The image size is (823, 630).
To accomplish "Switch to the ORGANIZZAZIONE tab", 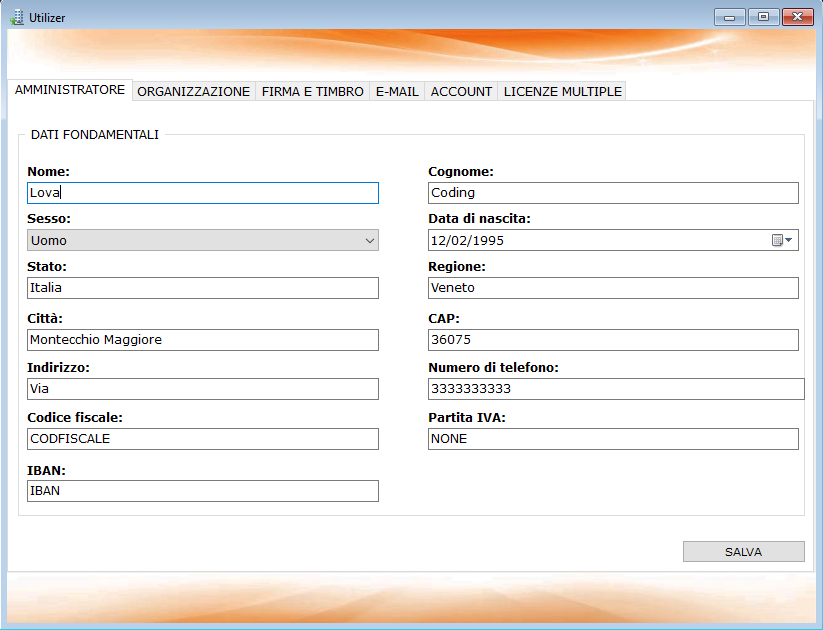I will [x=195, y=90].
